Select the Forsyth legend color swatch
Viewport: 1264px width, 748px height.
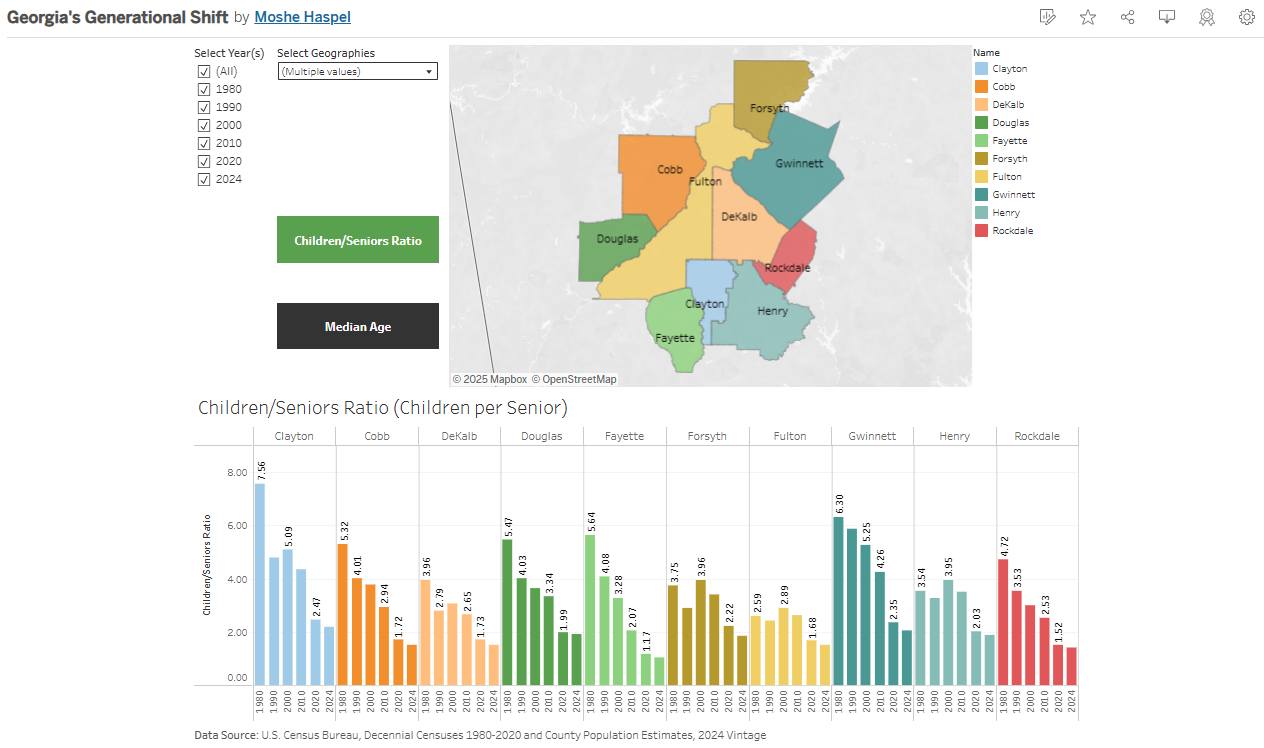(x=981, y=159)
